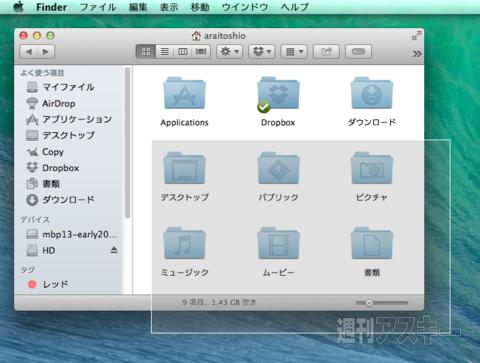Switch to list view
Viewport: 480px width, 363px height.
(x=165, y=52)
